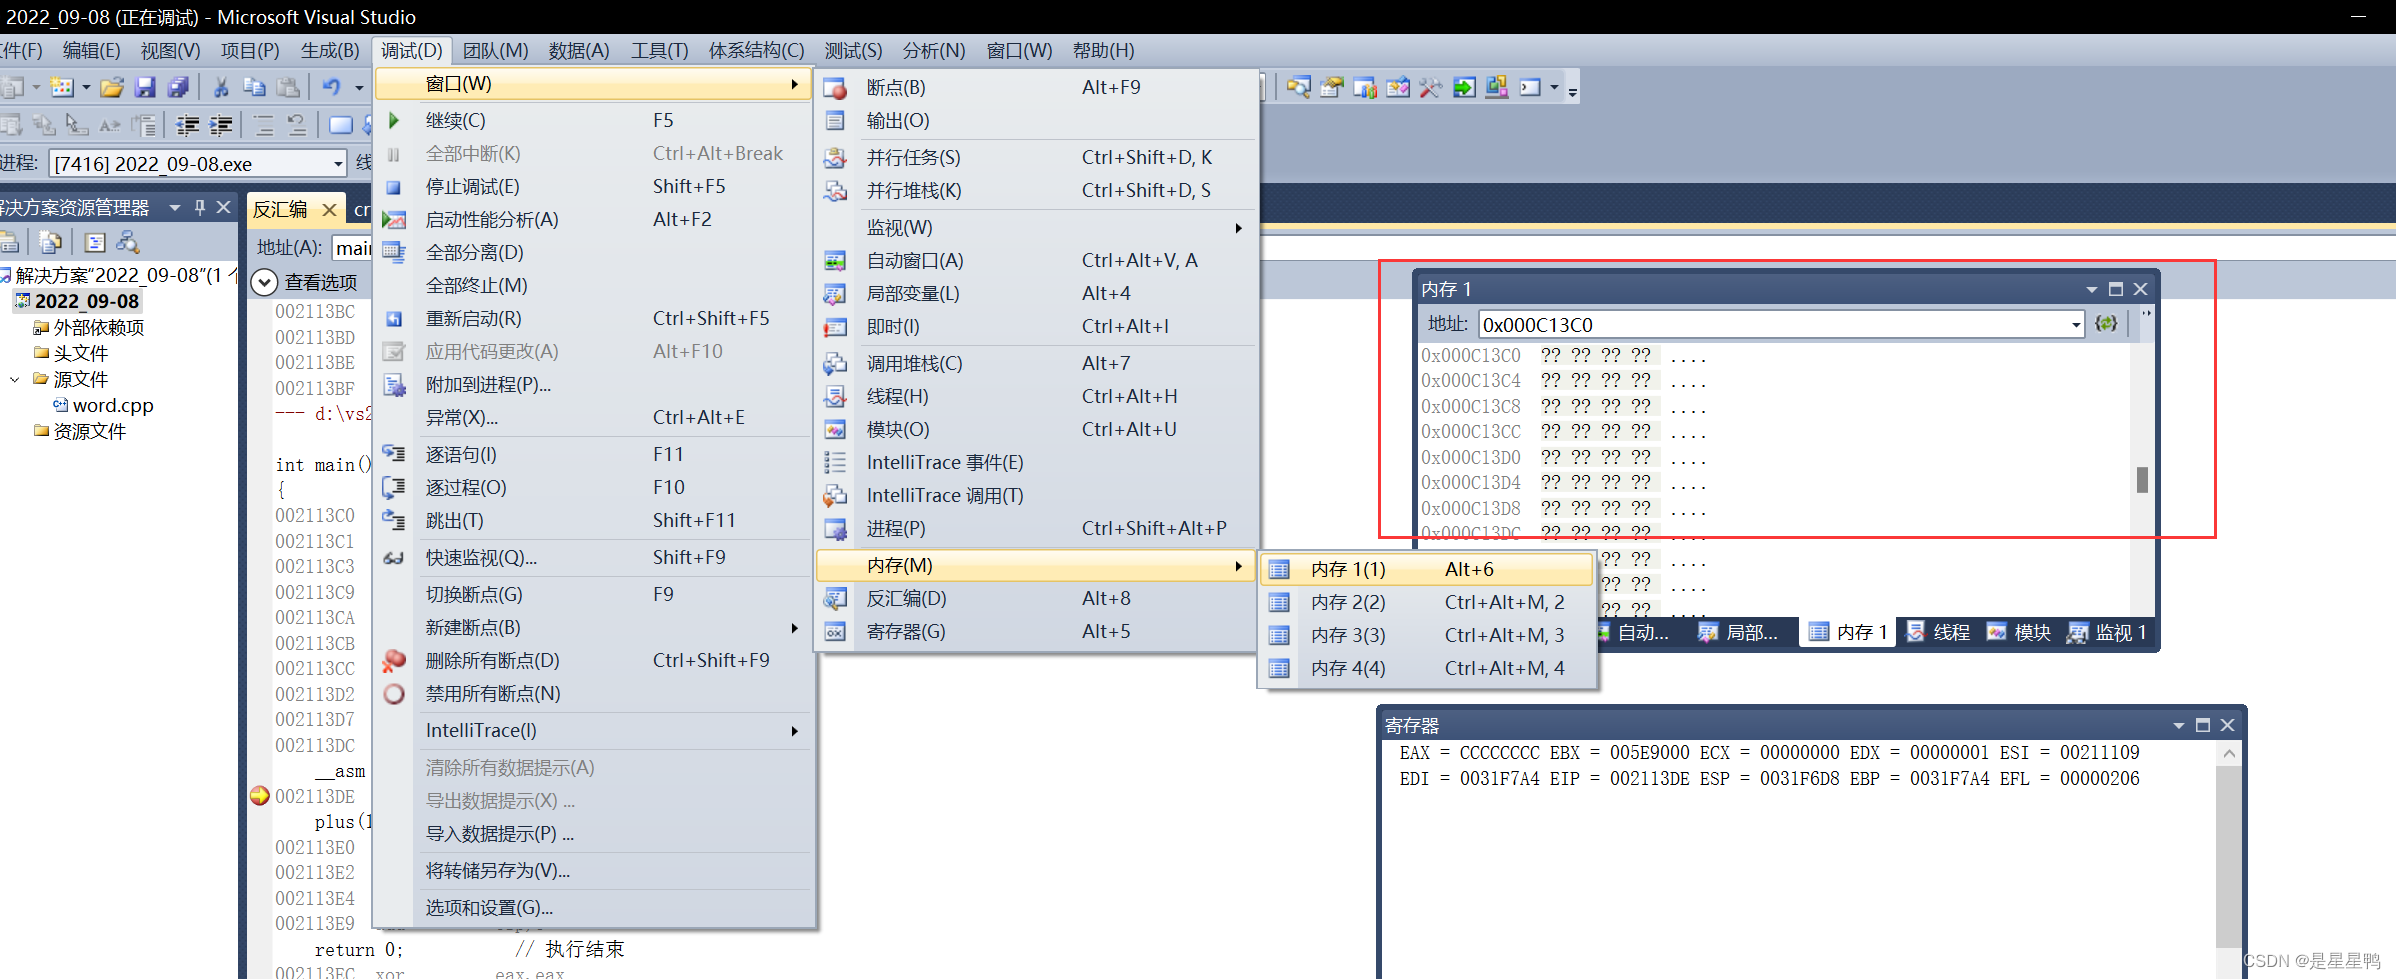Open the 进程 process combo box arrow
Viewport: 2396px width, 979px height.
pos(338,163)
